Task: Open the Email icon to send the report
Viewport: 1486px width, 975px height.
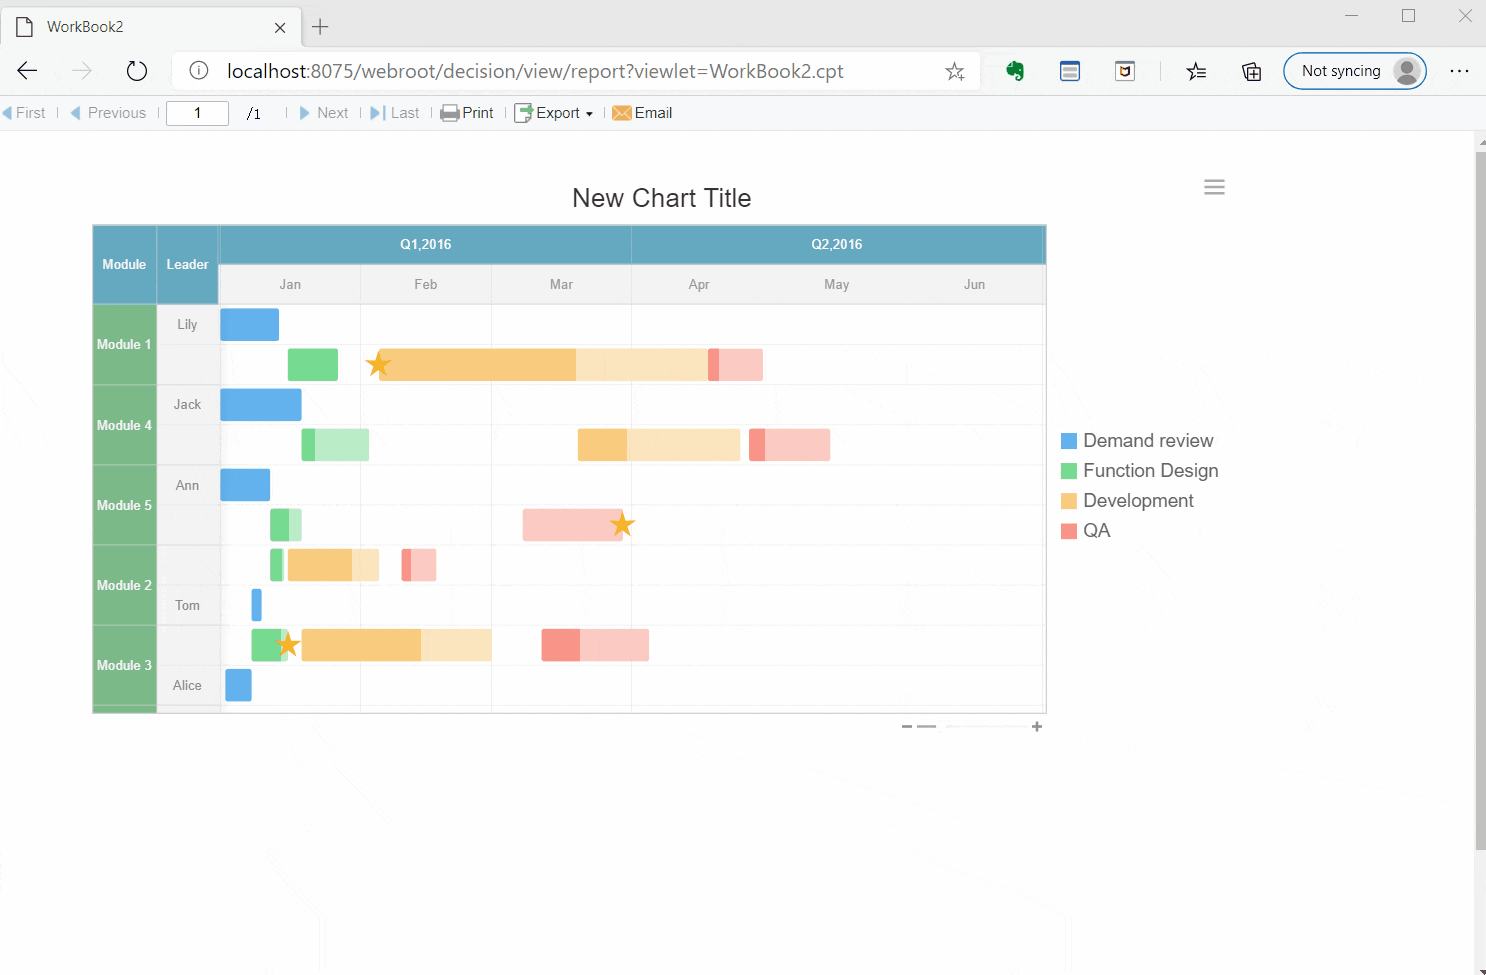Action: pyautogui.click(x=623, y=112)
